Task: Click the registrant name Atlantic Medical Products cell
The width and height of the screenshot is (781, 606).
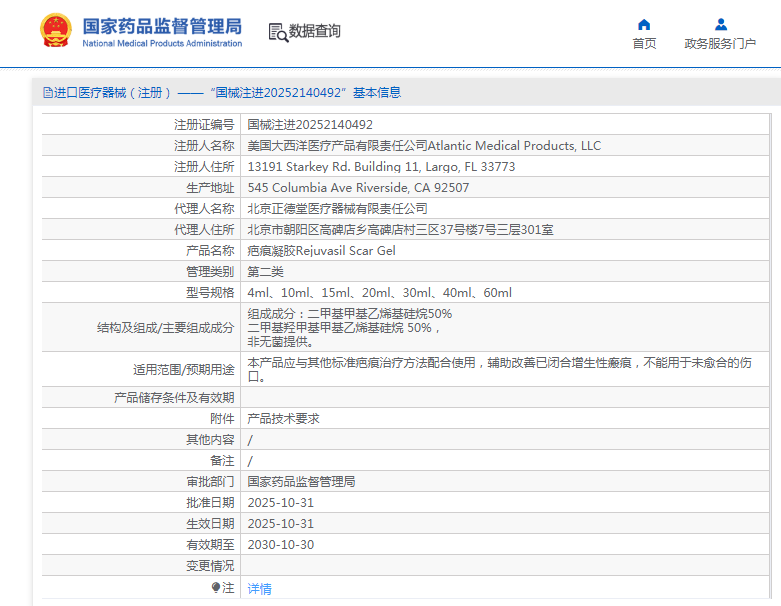Action: [424, 146]
